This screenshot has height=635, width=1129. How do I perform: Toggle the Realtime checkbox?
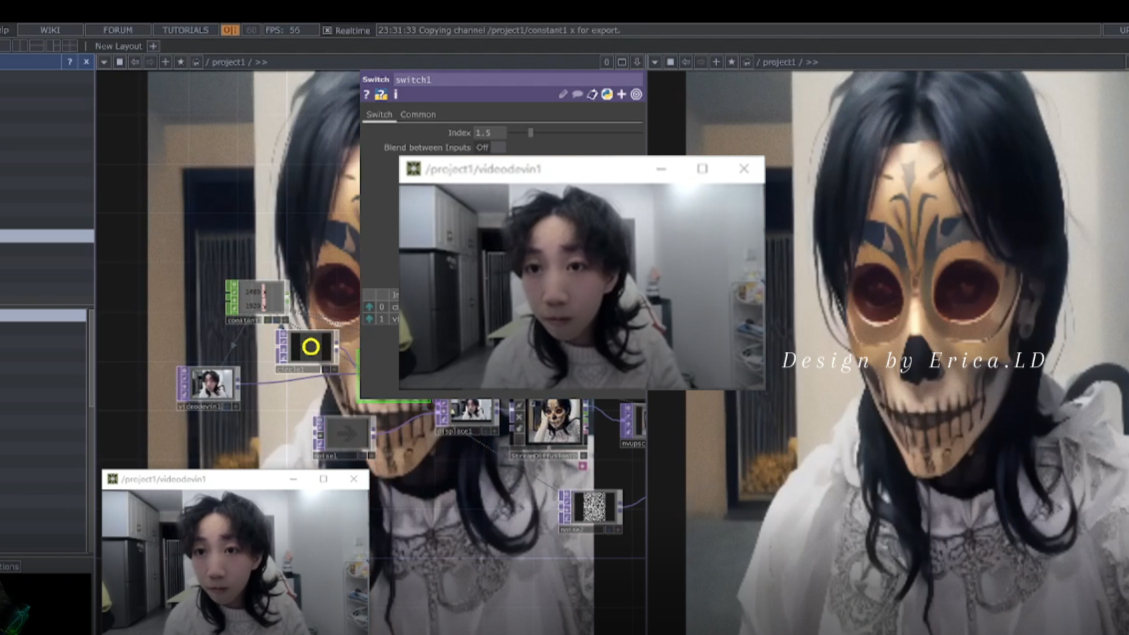point(328,30)
